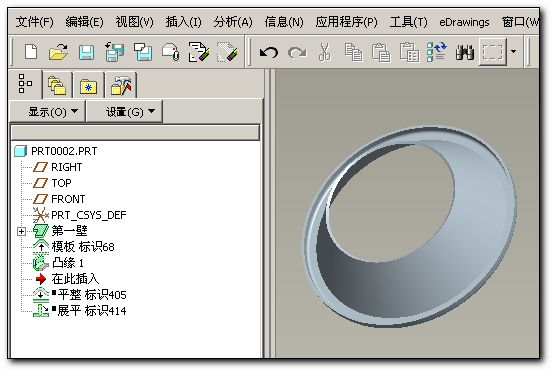Open the 工具(T) menu
This screenshot has height=372, width=553.
pos(408,22)
